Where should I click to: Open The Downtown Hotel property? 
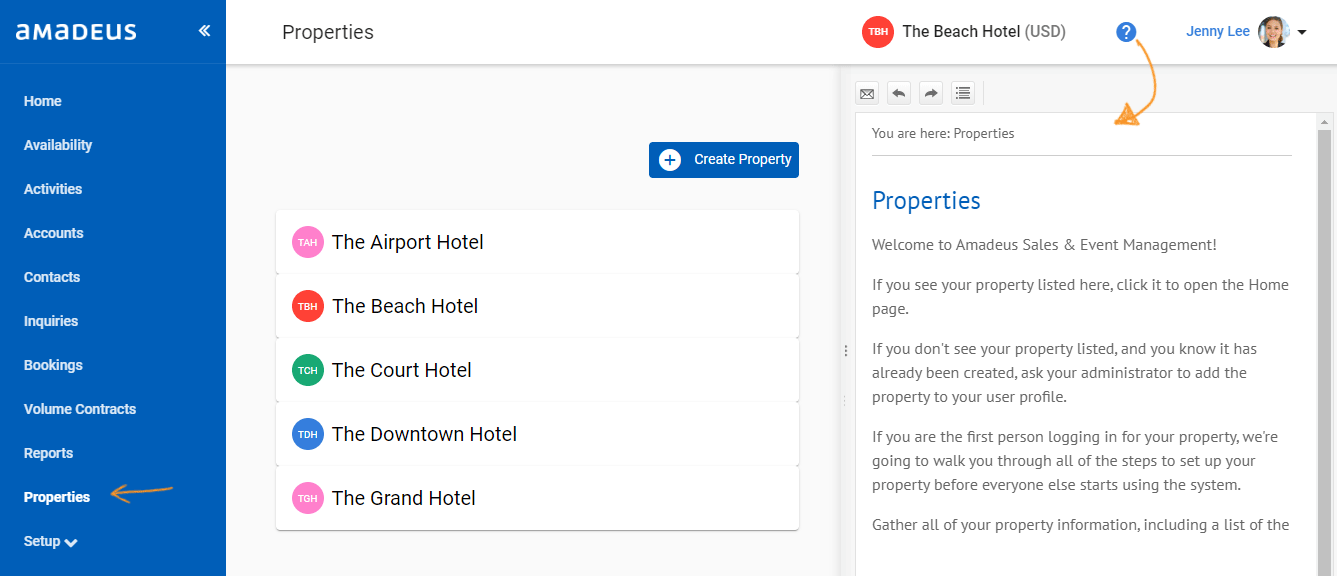pos(537,434)
